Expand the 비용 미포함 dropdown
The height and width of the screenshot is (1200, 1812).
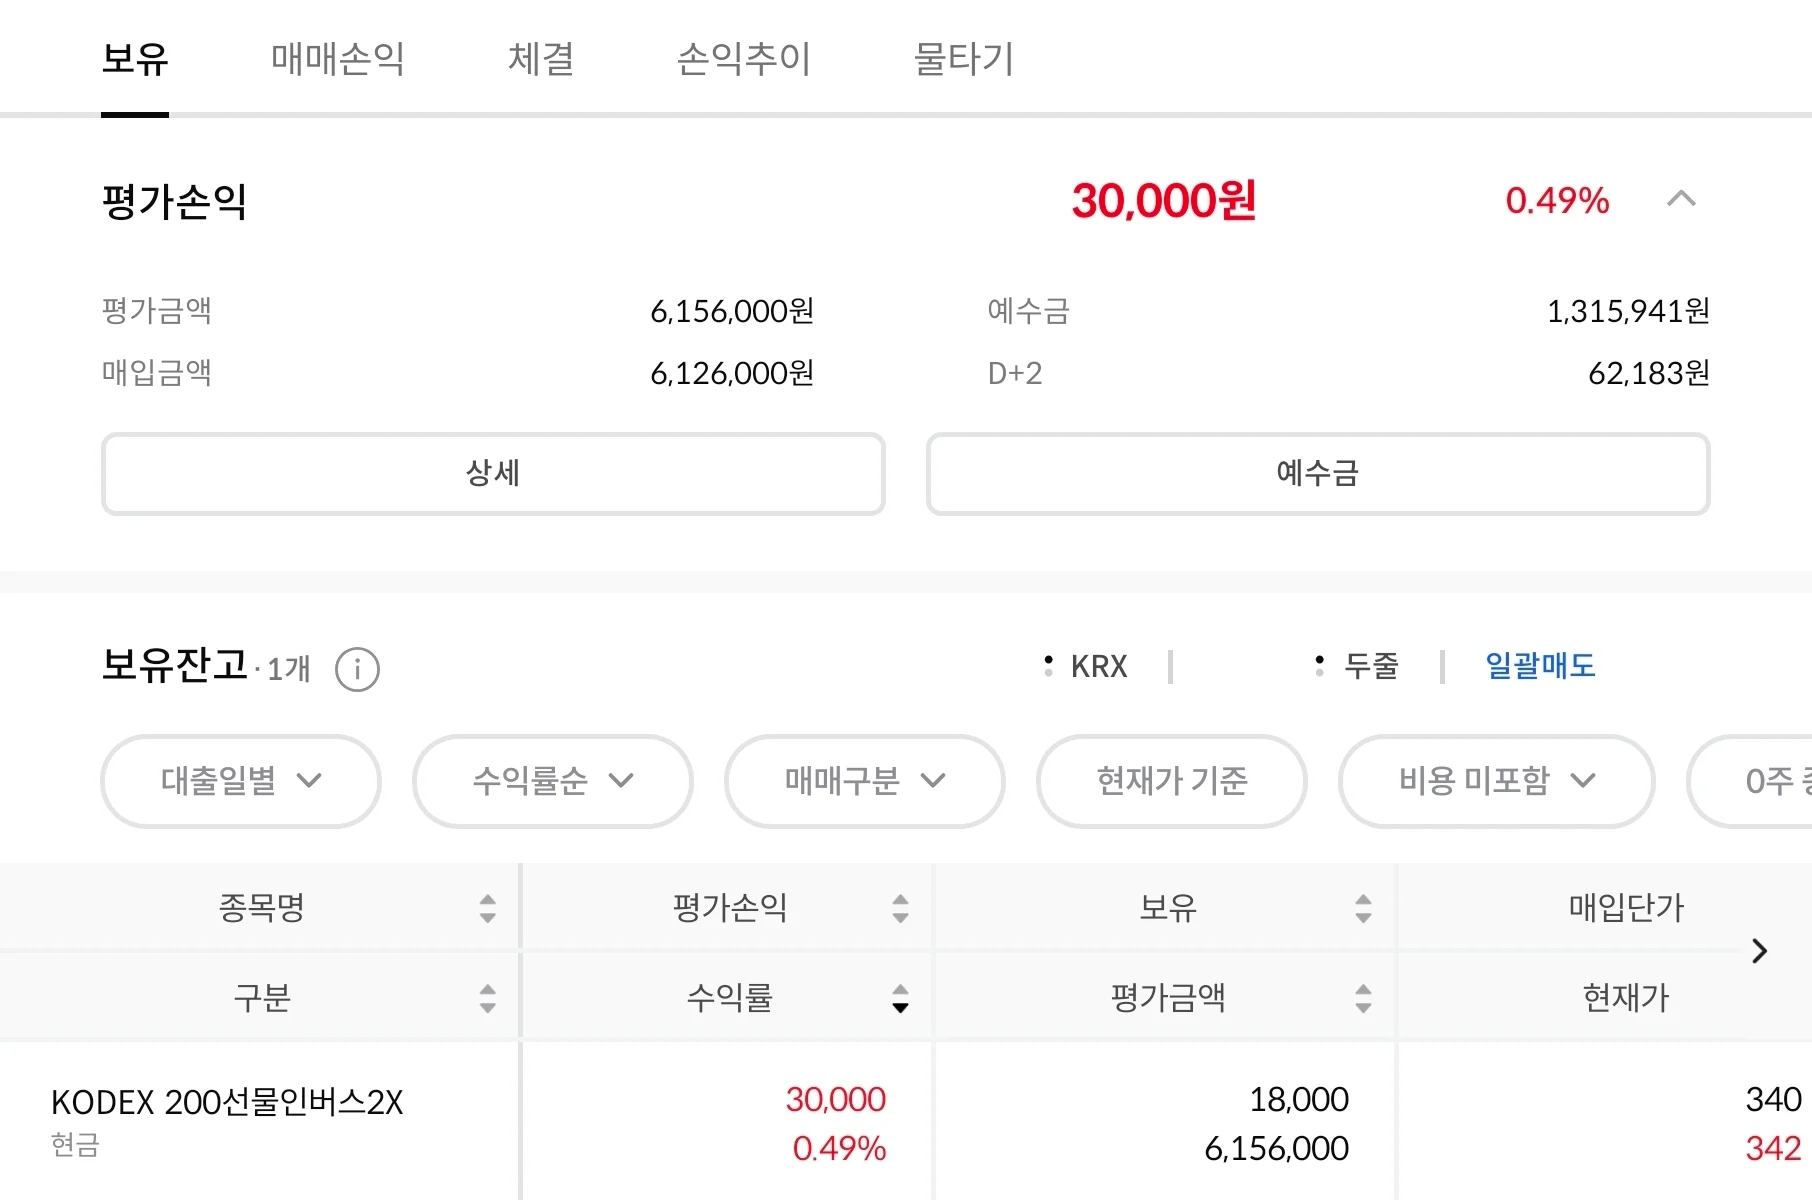[x=1497, y=781]
